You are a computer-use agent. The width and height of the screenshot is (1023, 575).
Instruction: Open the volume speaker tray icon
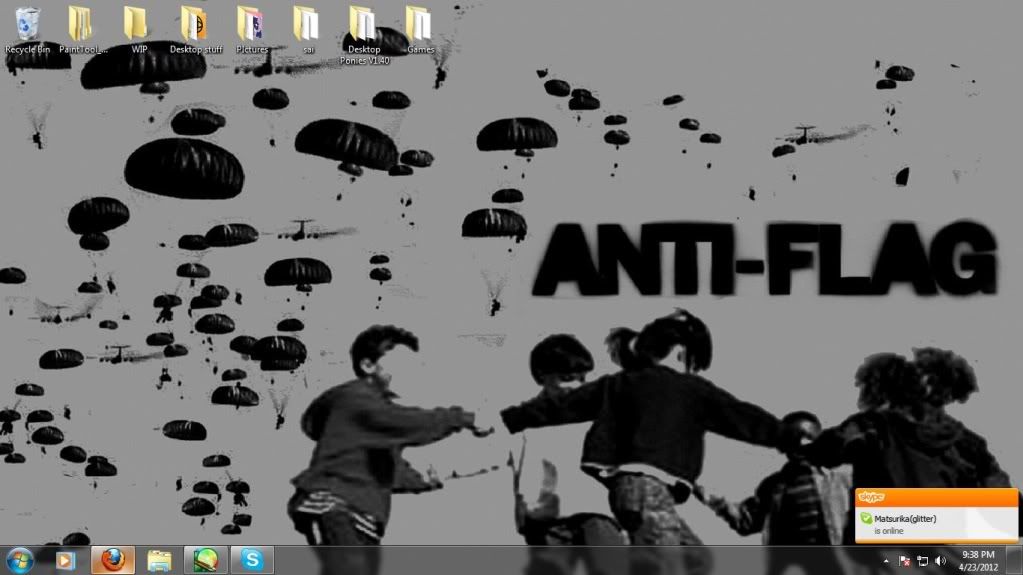940,561
